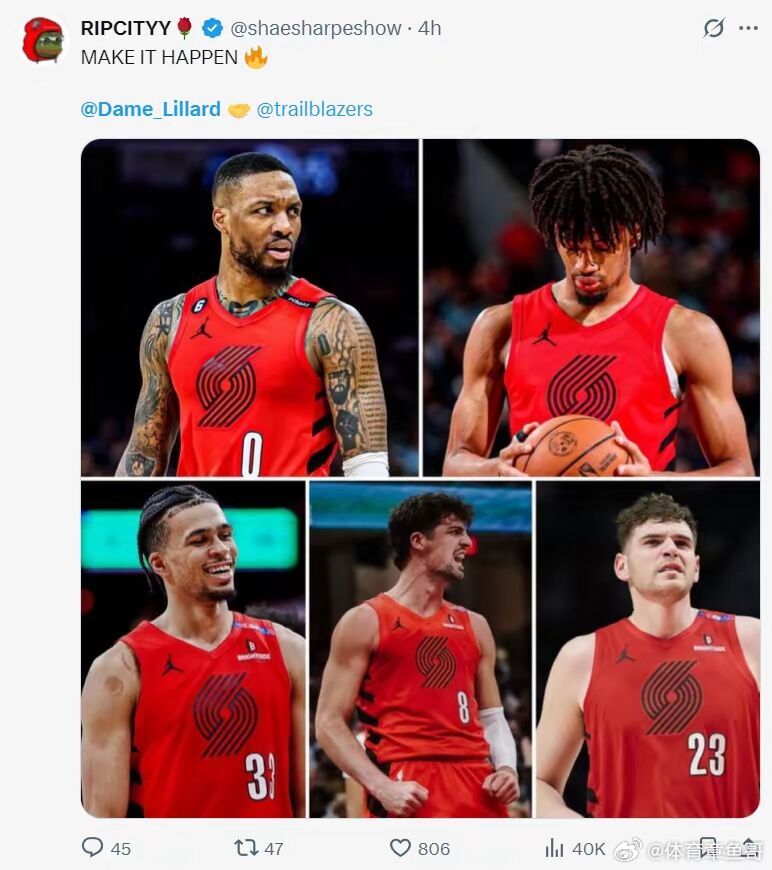Viewport: 772px width, 870px height.
Task: Open the number 33 jersey photo
Action: (x=193, y=649)
